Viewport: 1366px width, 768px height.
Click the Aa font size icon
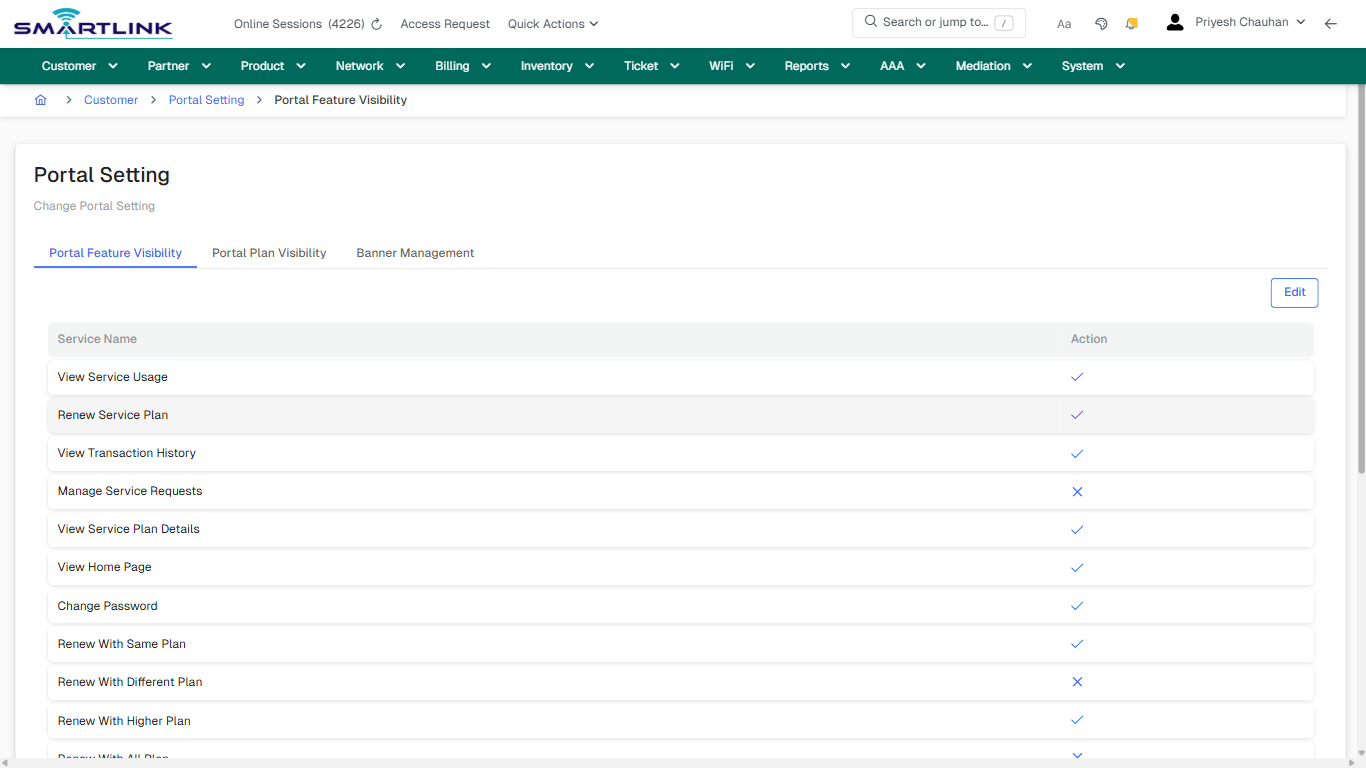click(x=1064, y=23)
